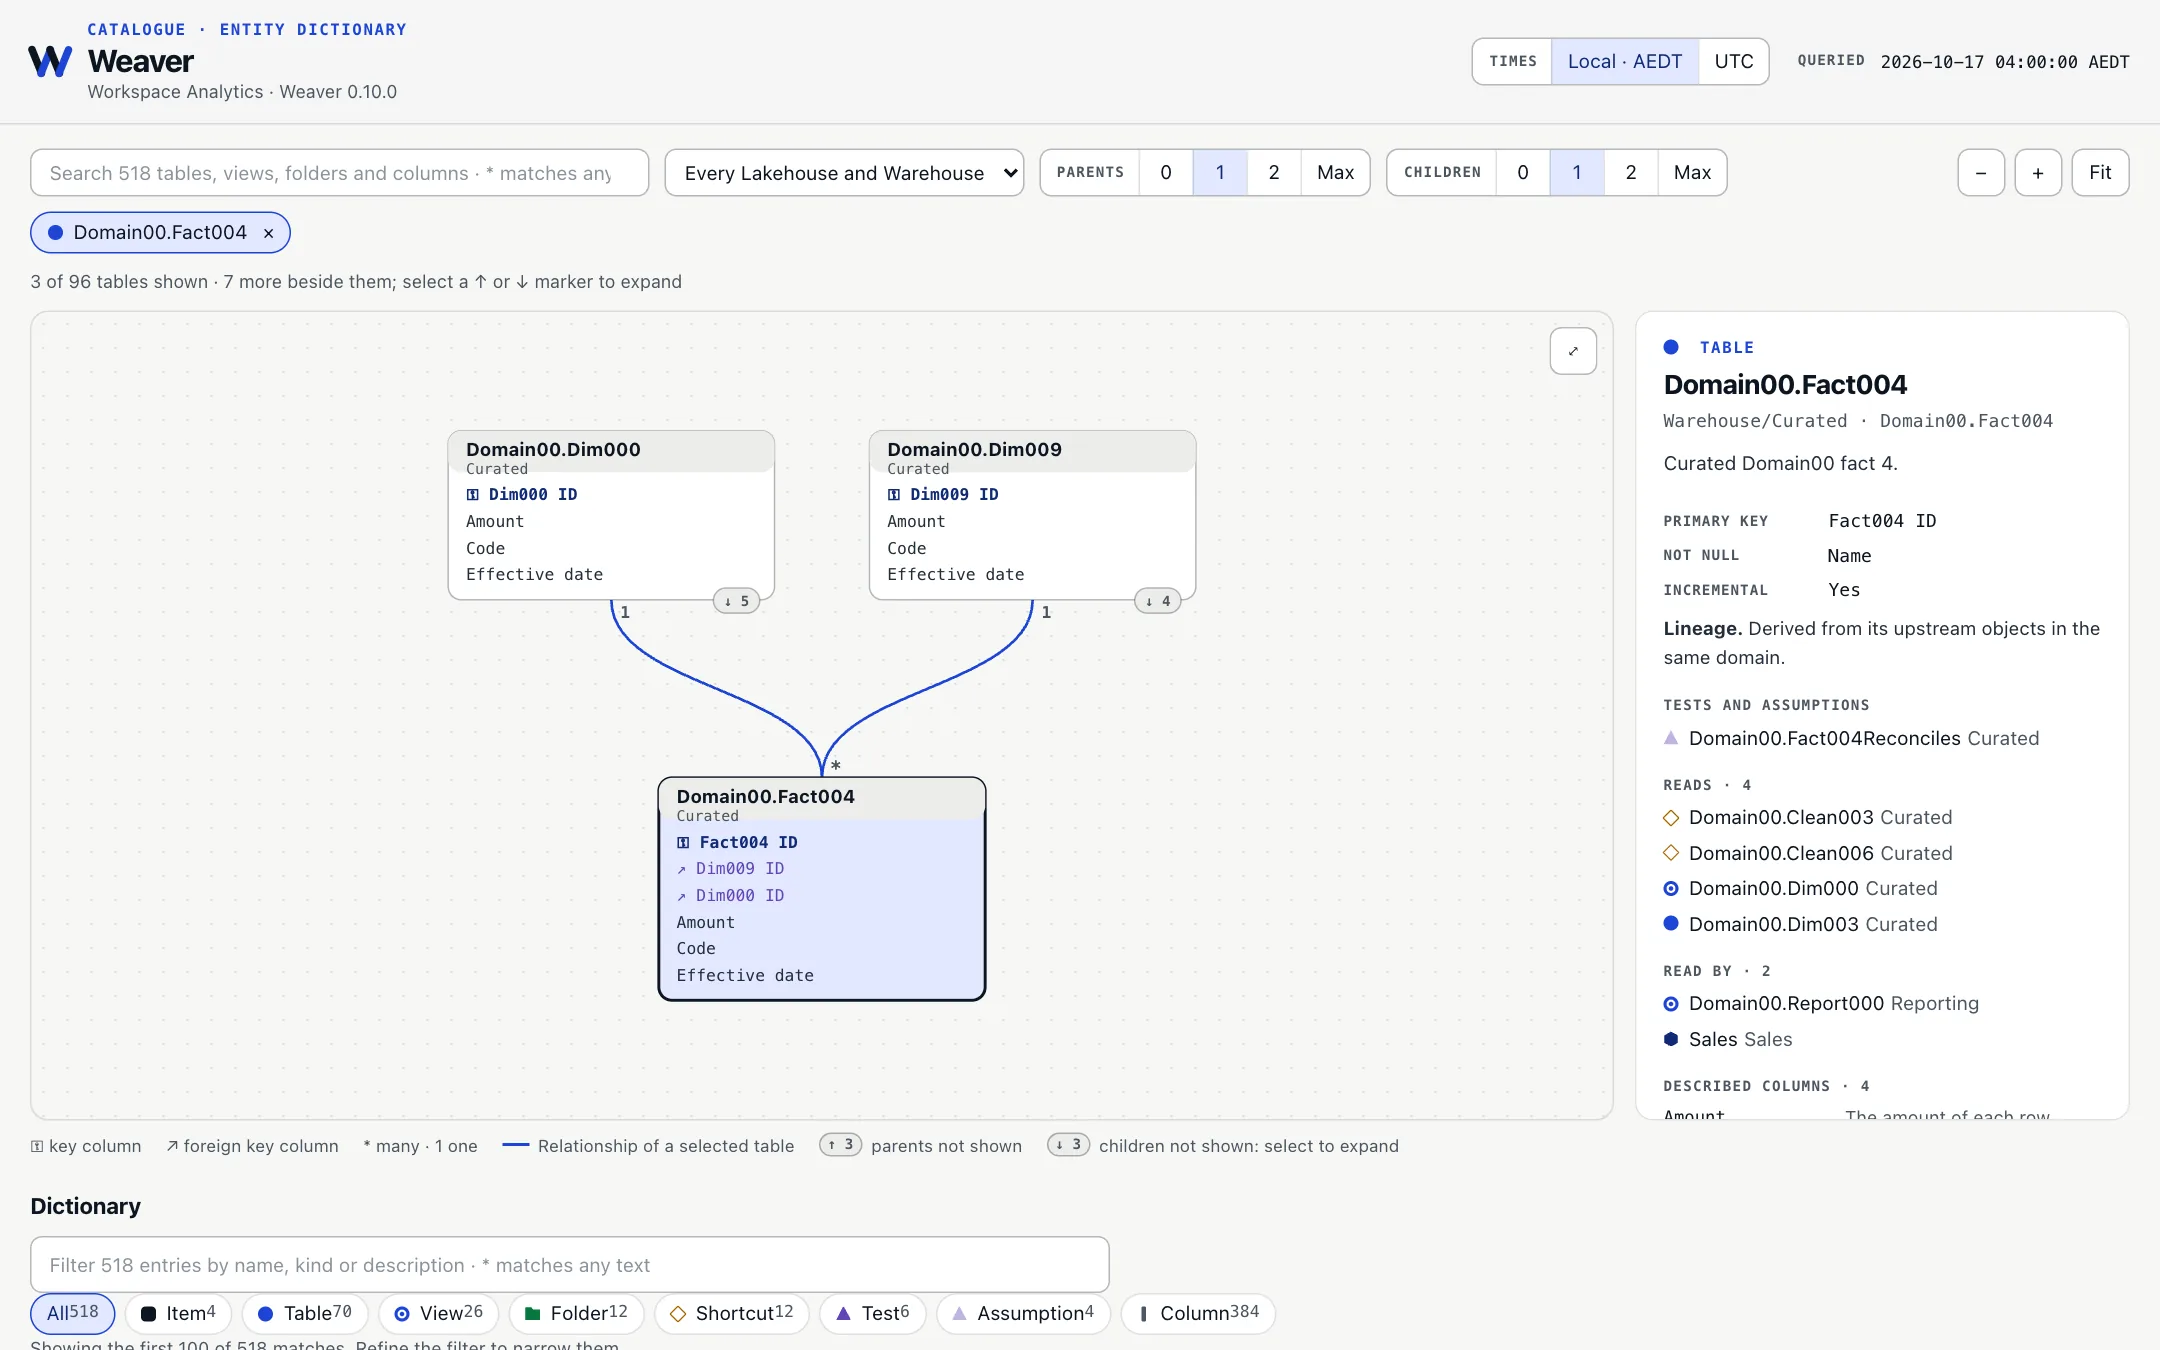Set Children depth to Max
2160x1350 pixels.
click(x=1692, y=172)
